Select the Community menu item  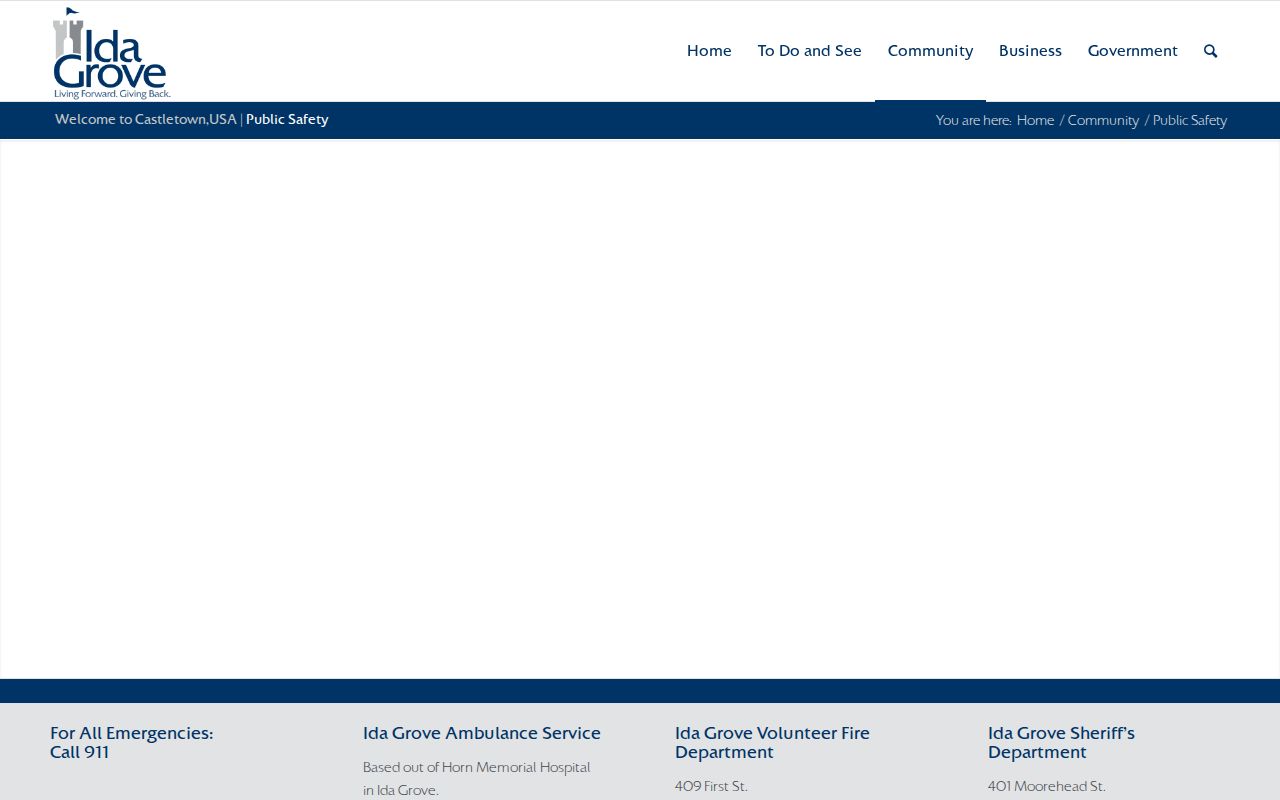930,51
